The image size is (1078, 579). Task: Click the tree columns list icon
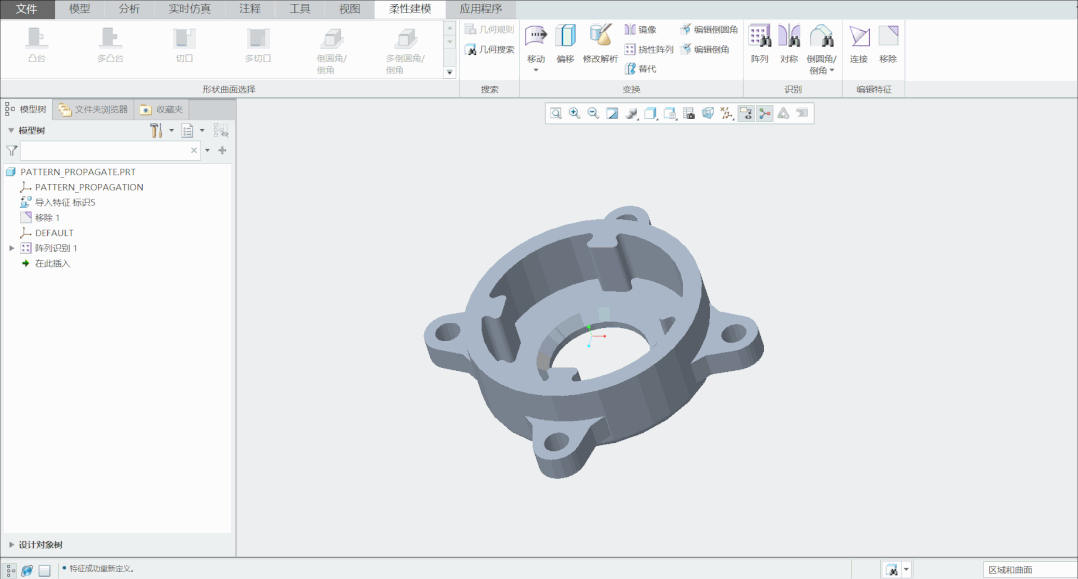pos(187,130)
